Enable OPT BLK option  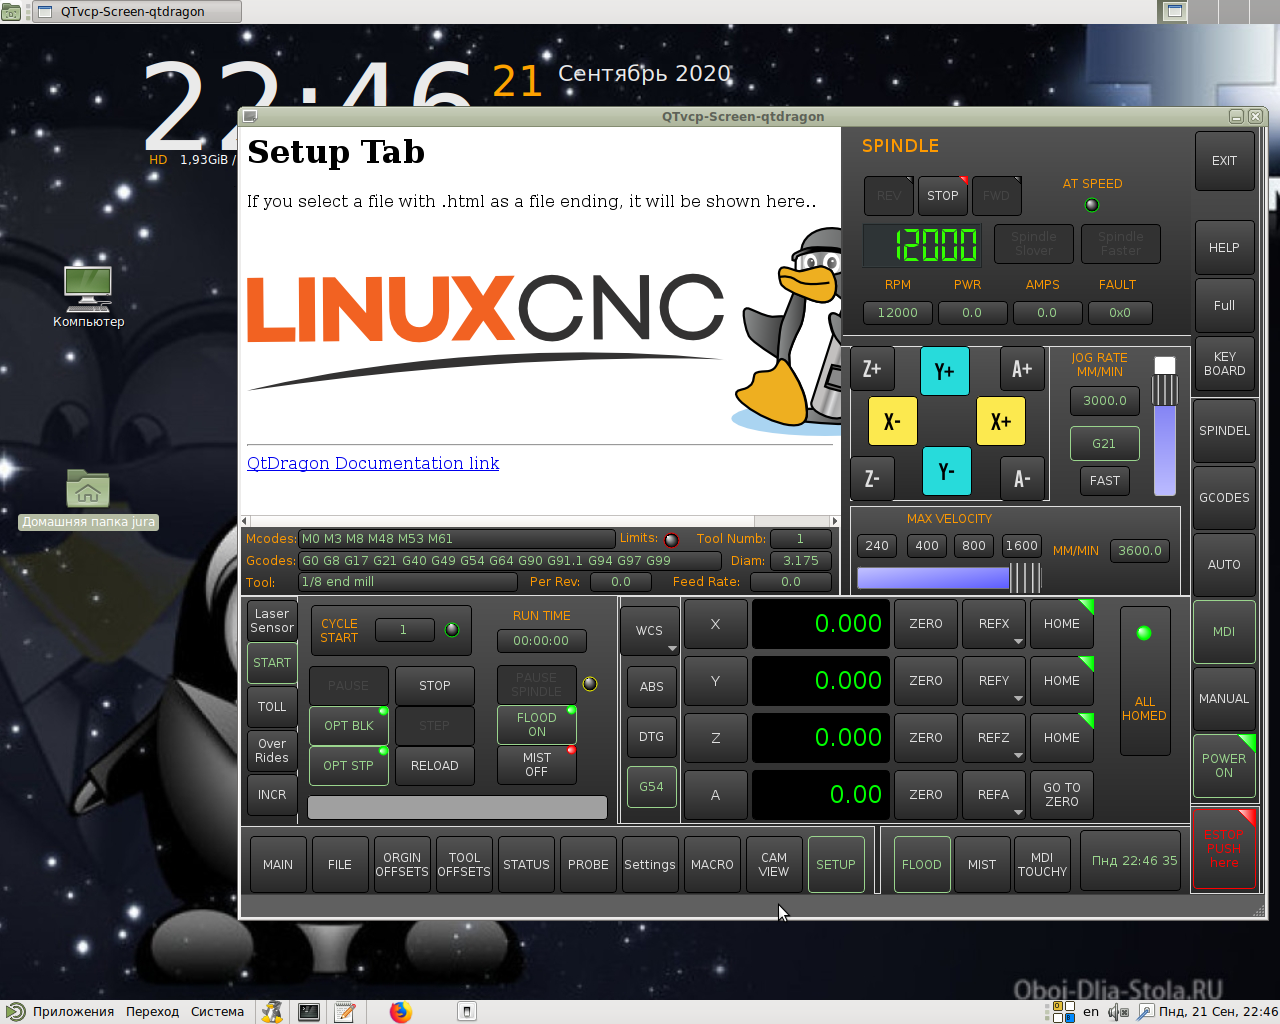point(349,726)
